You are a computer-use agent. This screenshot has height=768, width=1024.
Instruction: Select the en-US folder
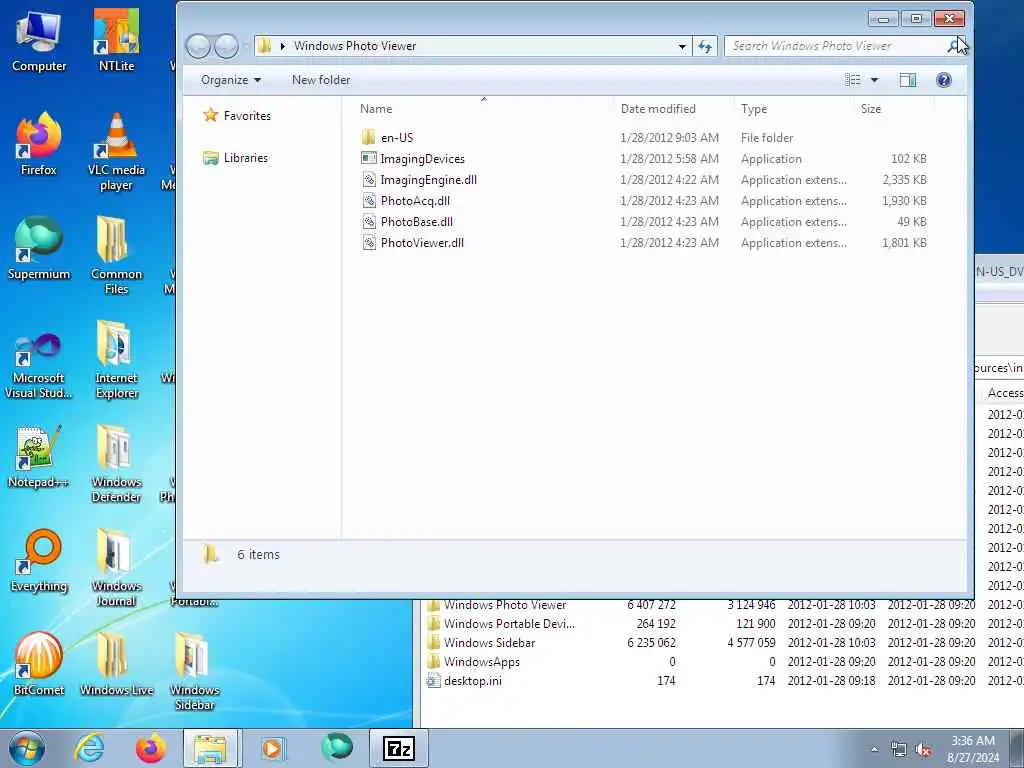(x=643, y=138)
